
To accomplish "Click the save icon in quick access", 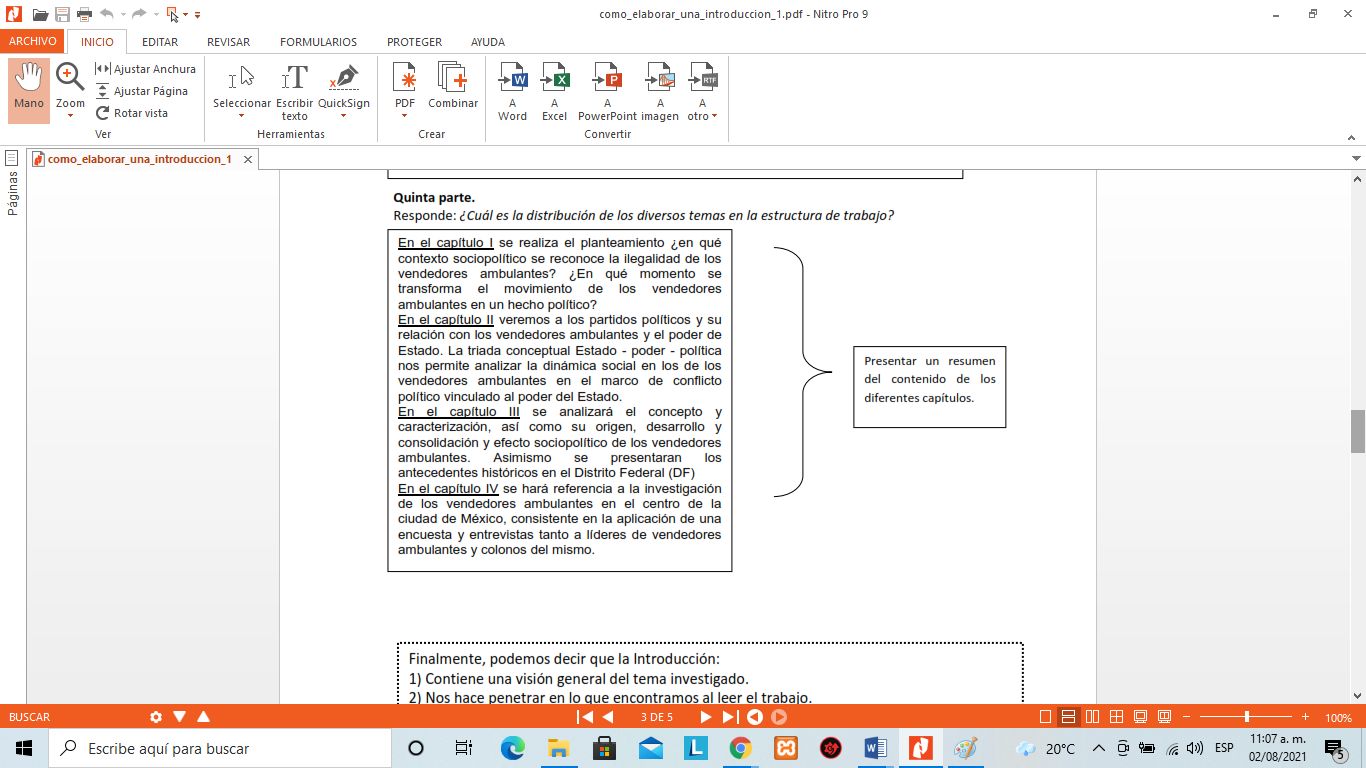I will (63, 14).
